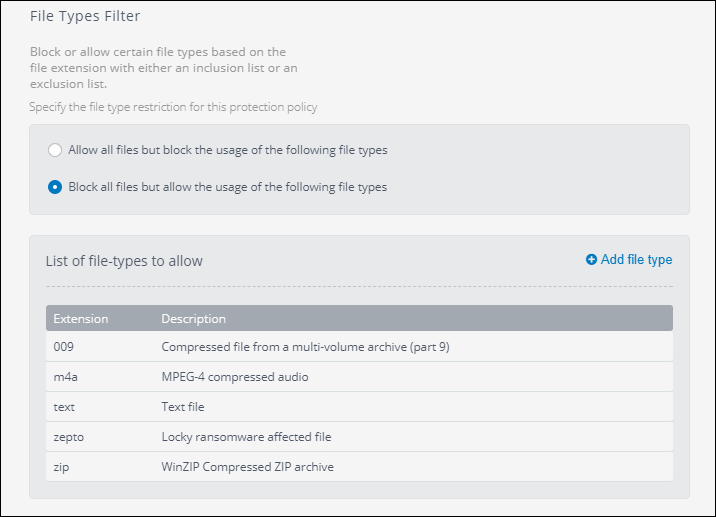Select the 009 extension row
The height and width of the screenshot is (517, 716).
point(64,347)
